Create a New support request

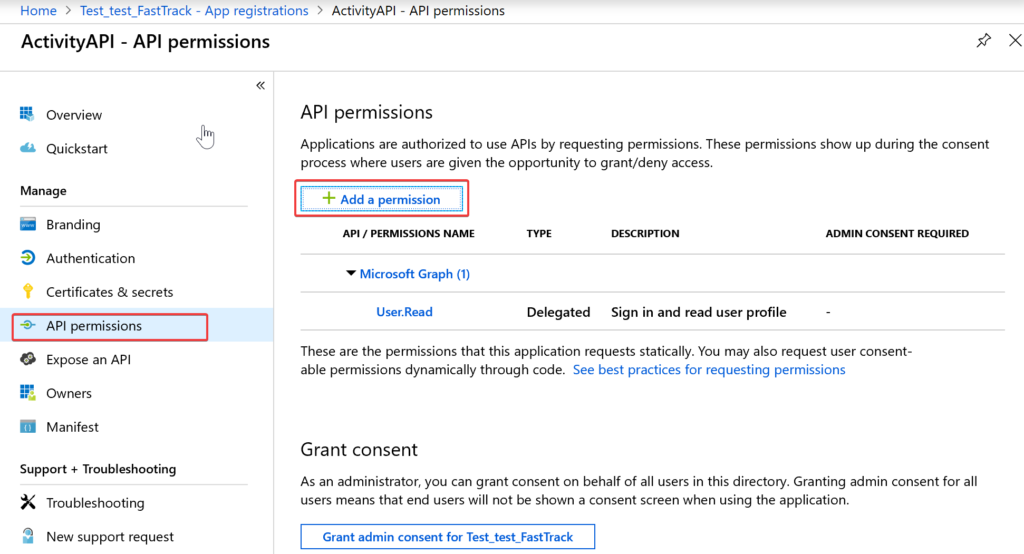110,537
